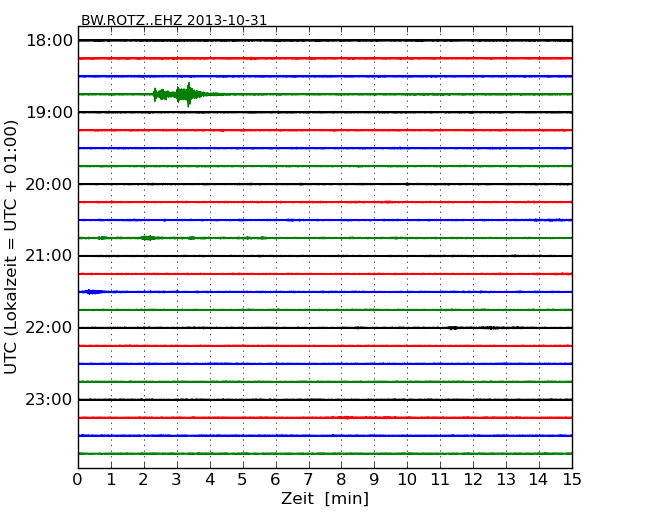The image size is (650, 520).
Task: Click the x-axis tick label 13
Action: tap(506, 479)
